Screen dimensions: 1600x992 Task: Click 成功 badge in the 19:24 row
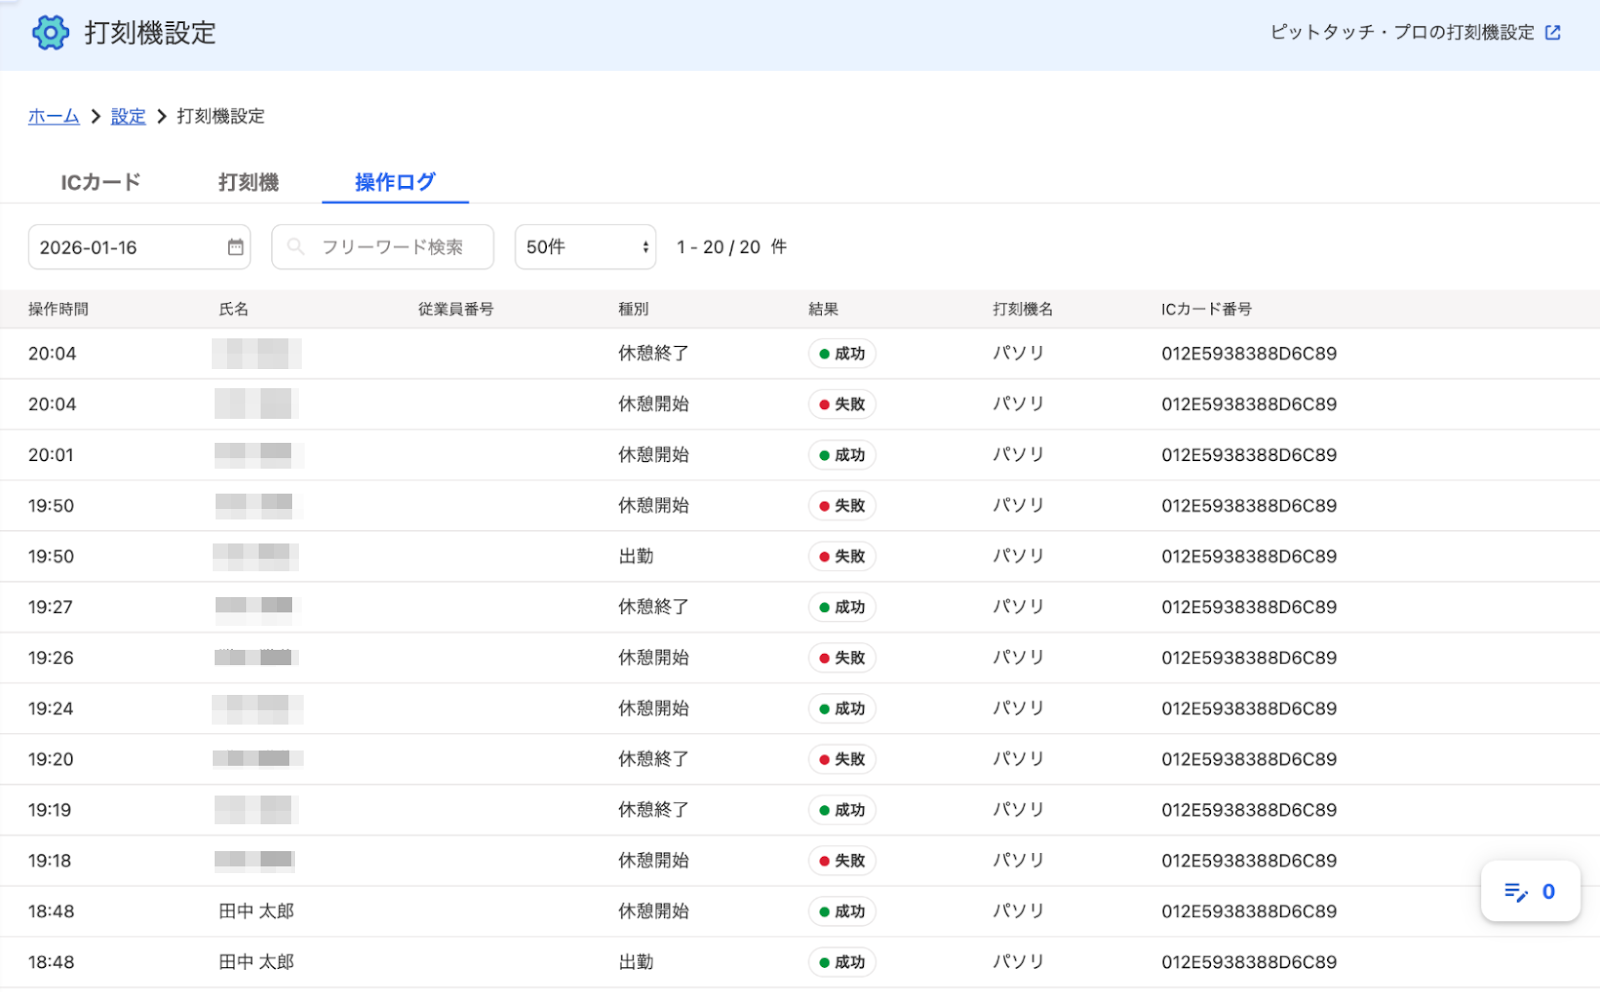coord(842,708)
